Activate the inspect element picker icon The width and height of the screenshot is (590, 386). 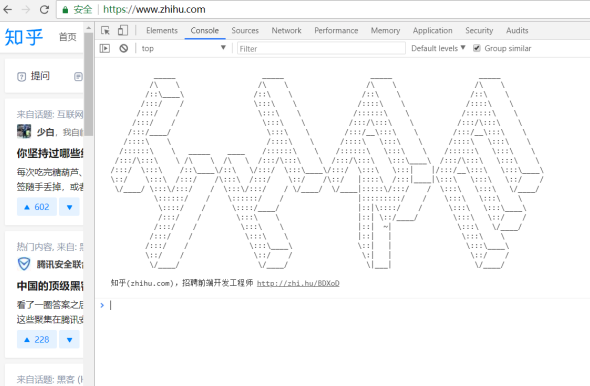(x=105, y=30)
